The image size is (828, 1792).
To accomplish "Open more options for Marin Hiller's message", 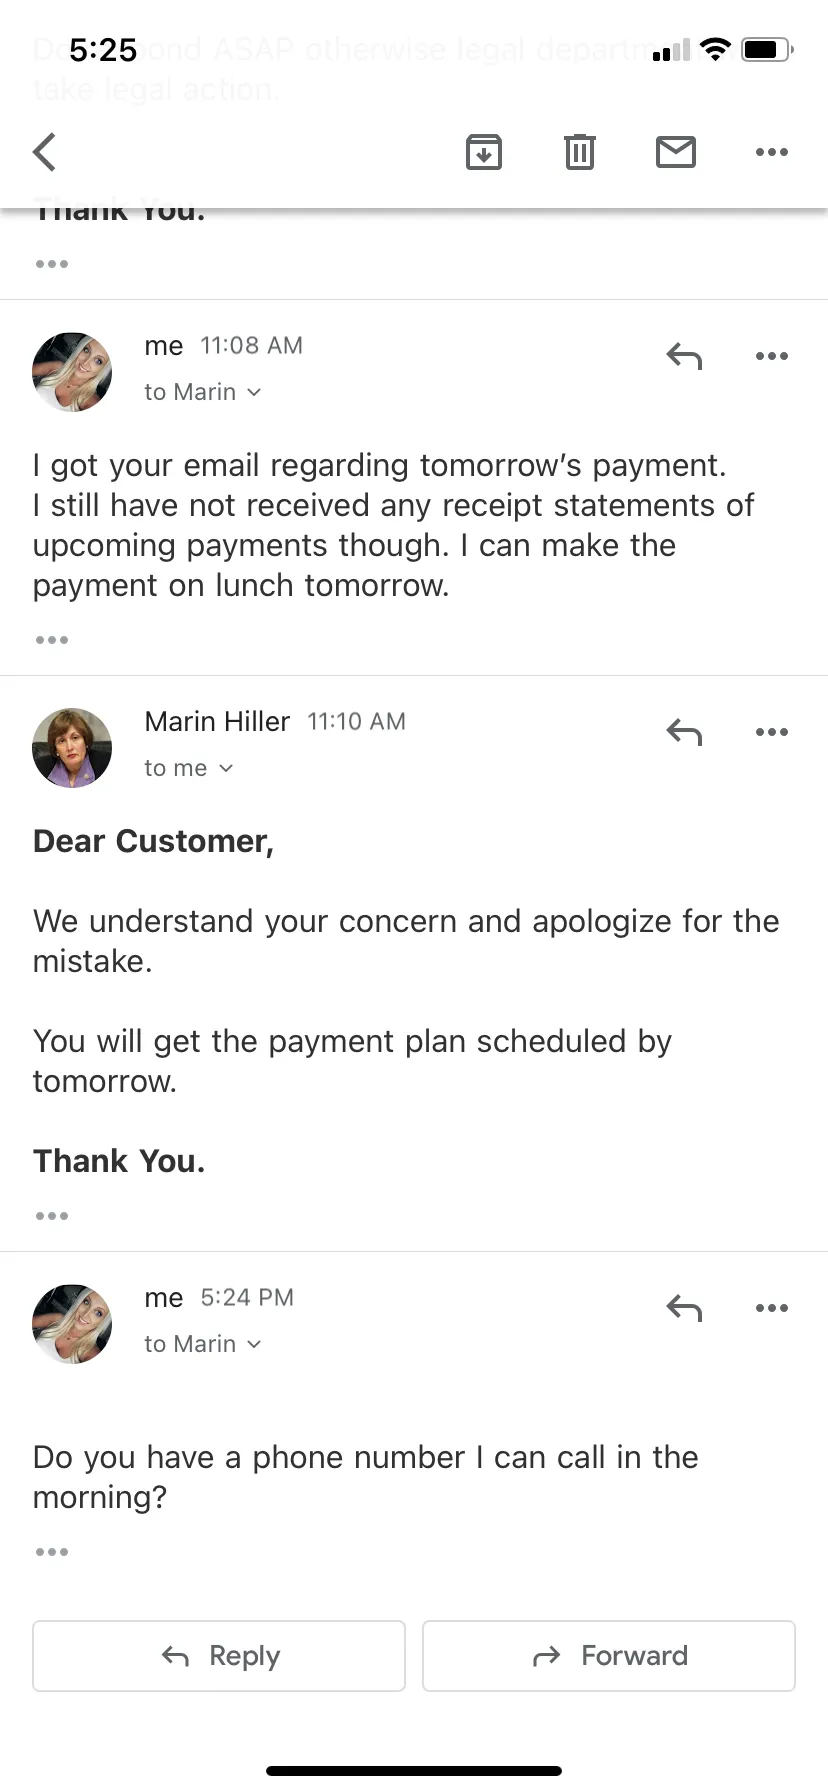I will [x=772, y=732].
